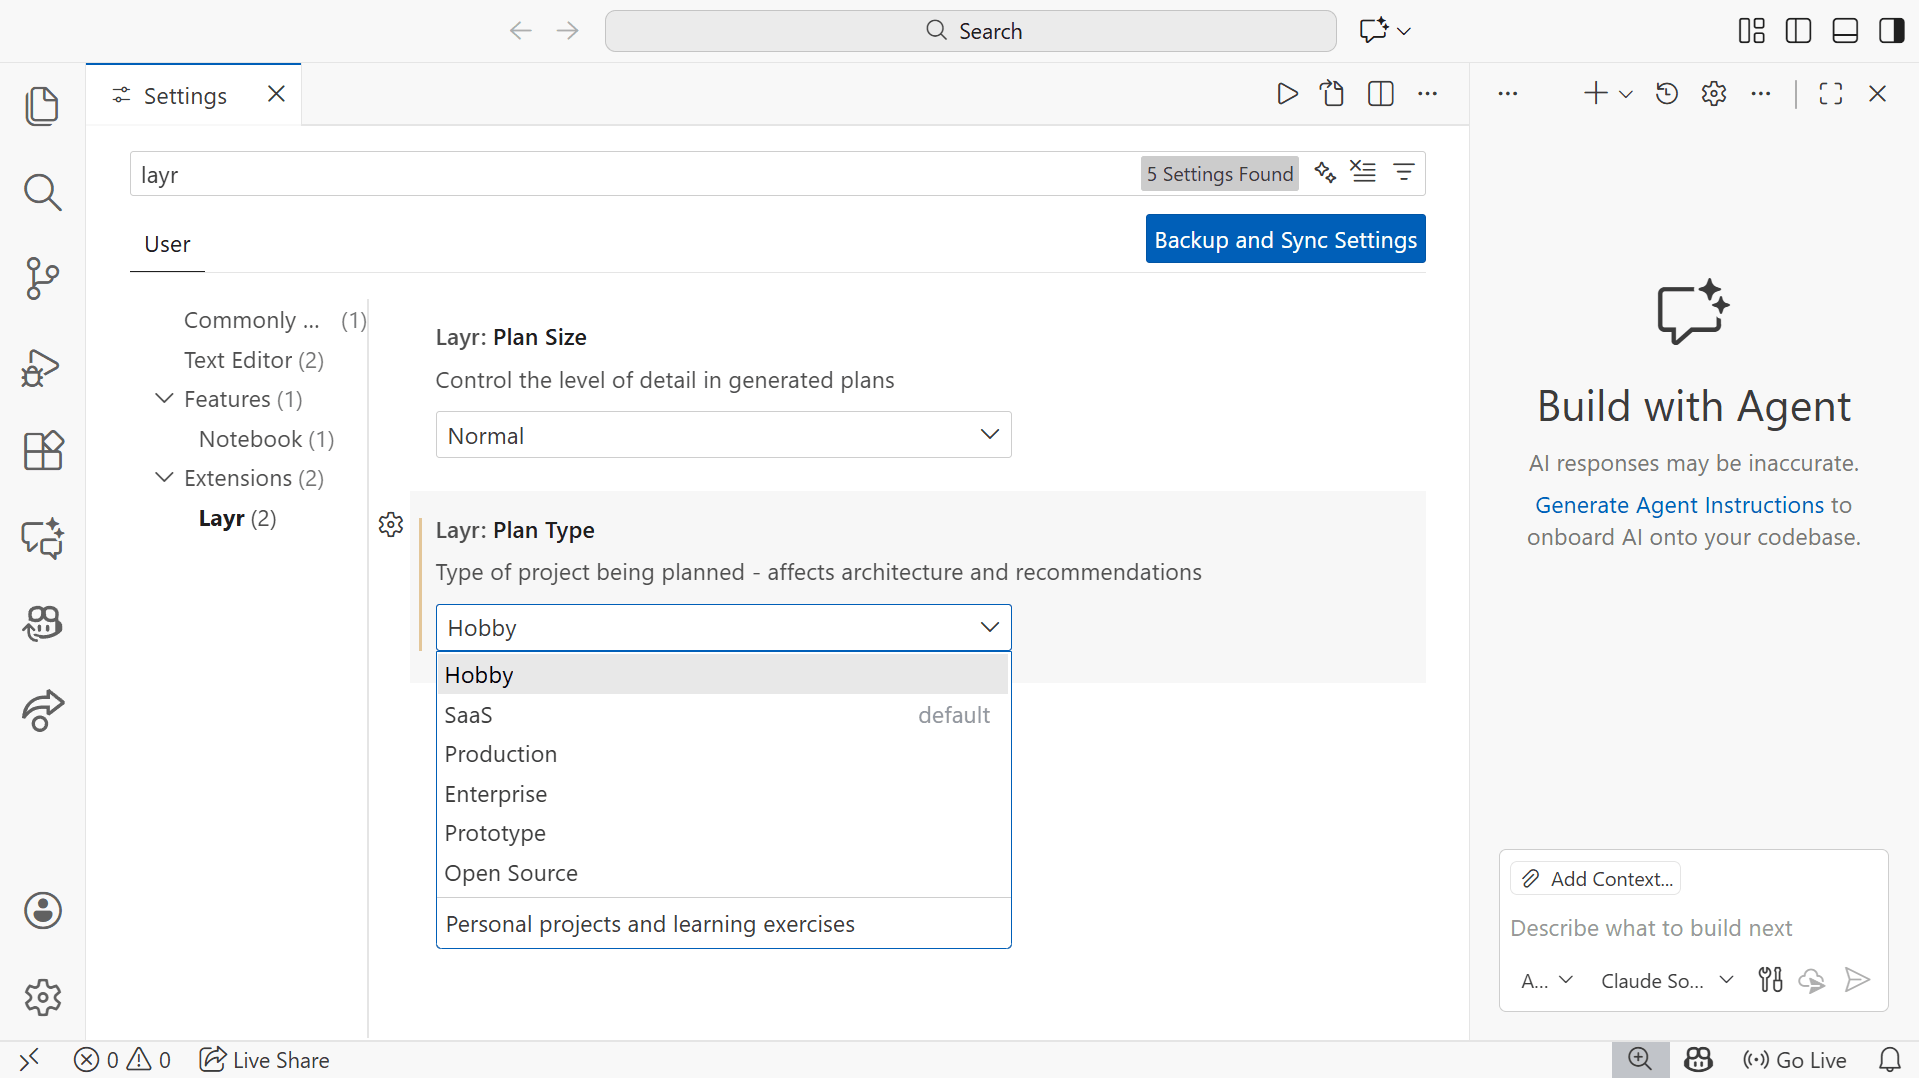Send the chat message with the arrow icon
Viewport: 1919px width, 1078px height.
coord(1857,980)
